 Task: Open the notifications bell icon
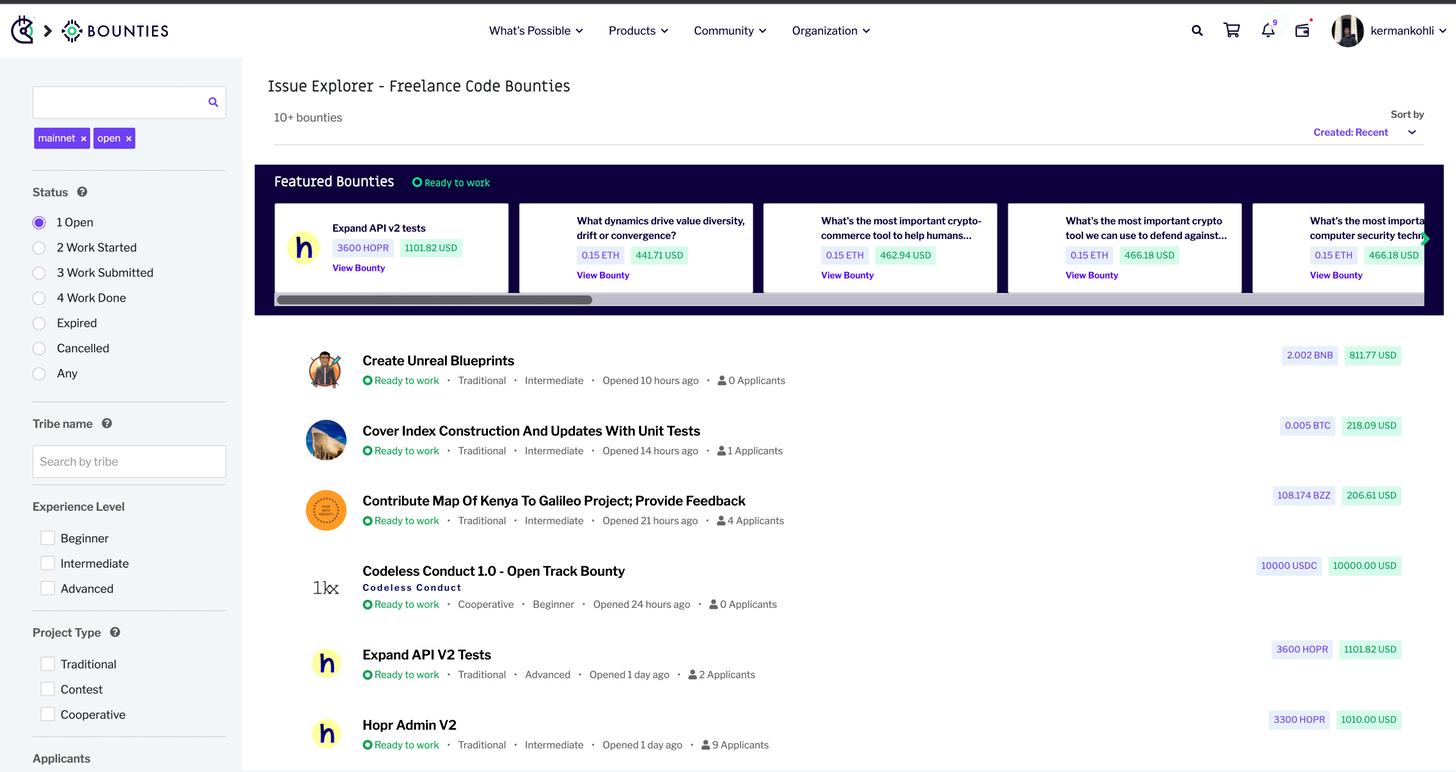[1268, 31]
